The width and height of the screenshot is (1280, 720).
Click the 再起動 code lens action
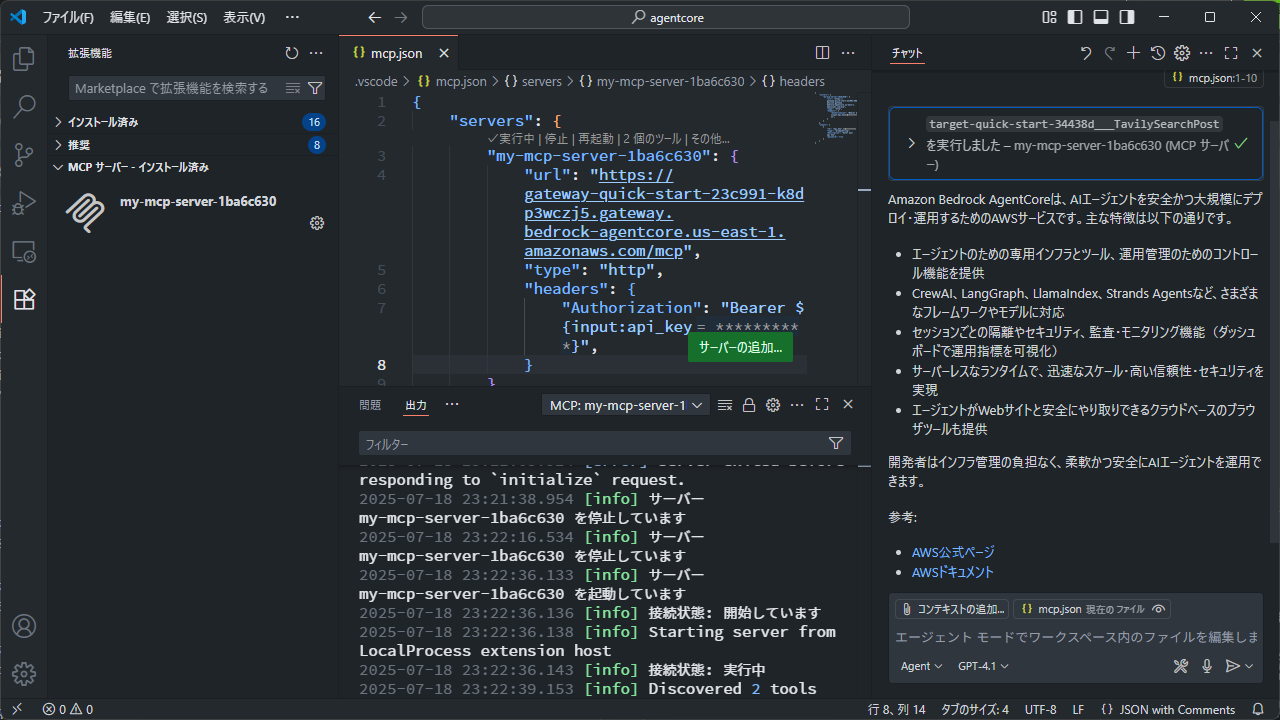(x=596, y=139)
